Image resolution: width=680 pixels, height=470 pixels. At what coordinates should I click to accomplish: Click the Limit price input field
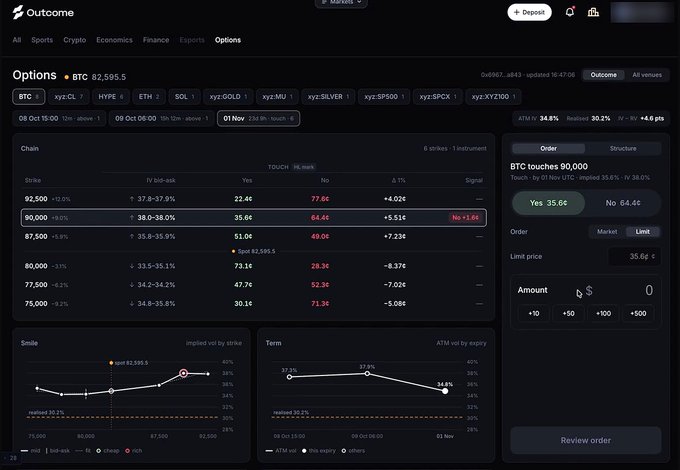coord(634,257)
